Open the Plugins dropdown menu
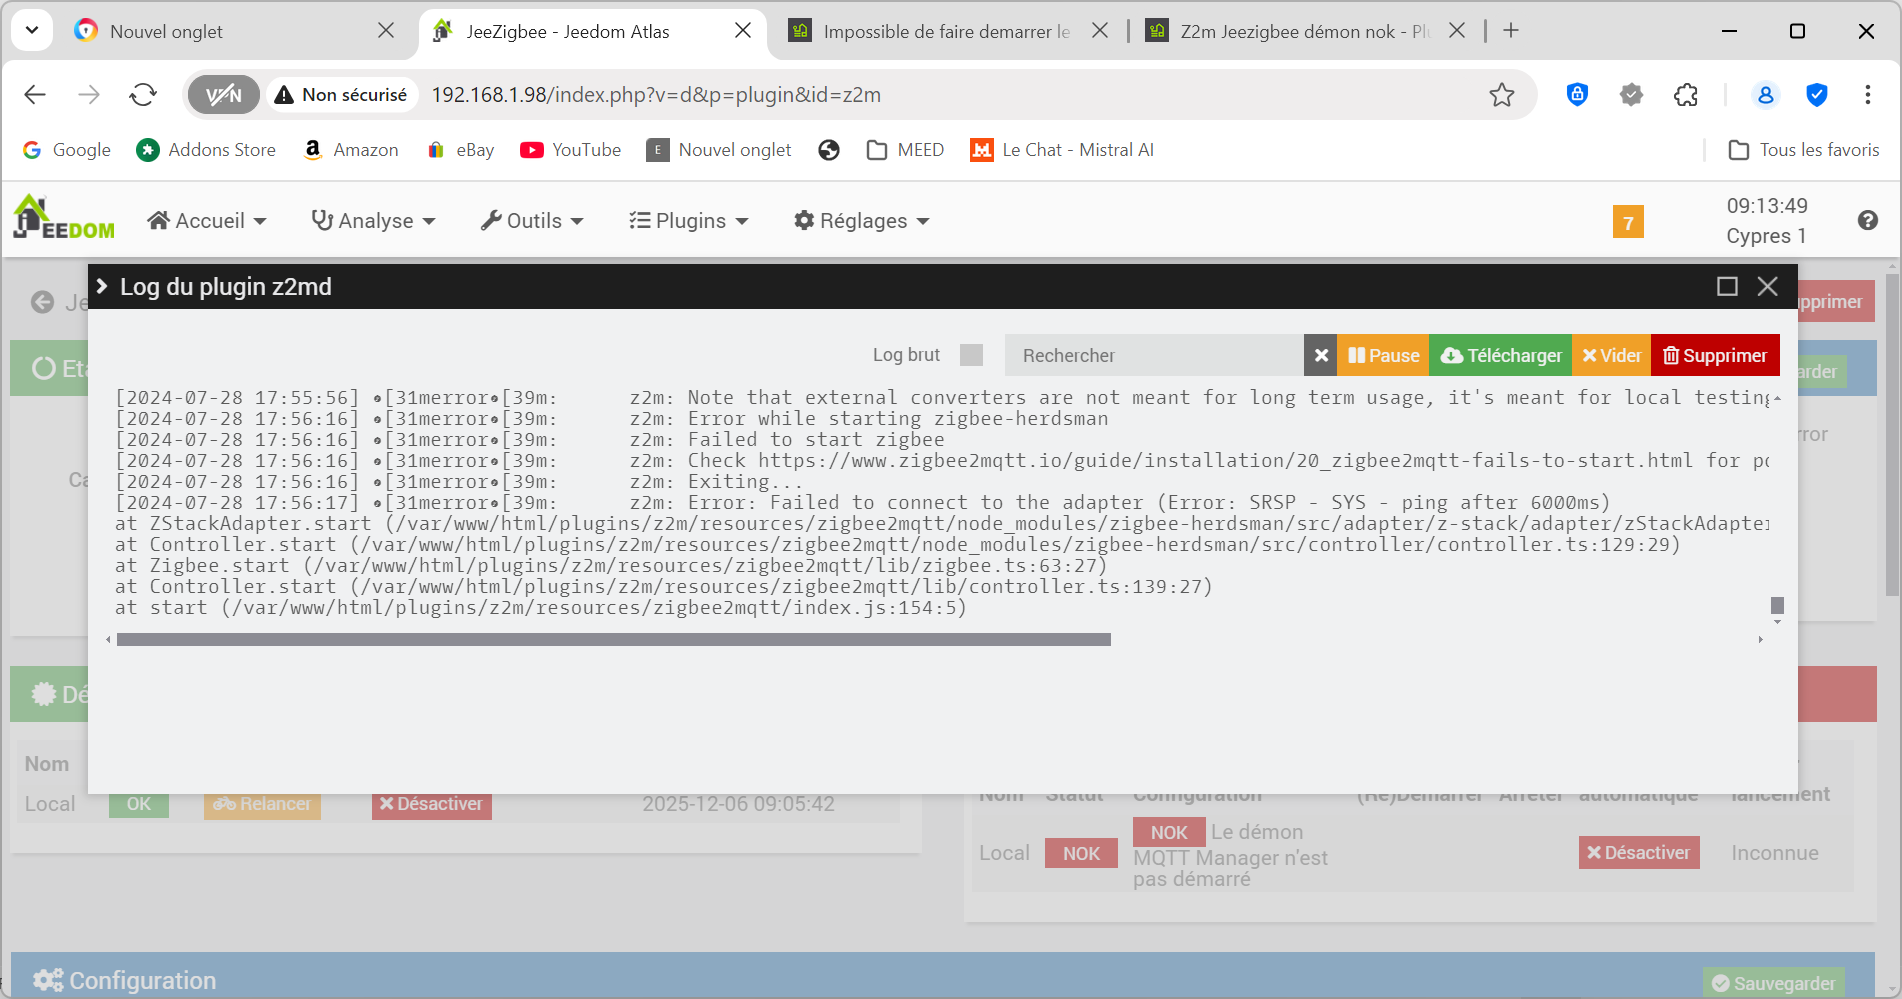The image size is (1902, 999). pyautogui.click(x=689, y=221)
